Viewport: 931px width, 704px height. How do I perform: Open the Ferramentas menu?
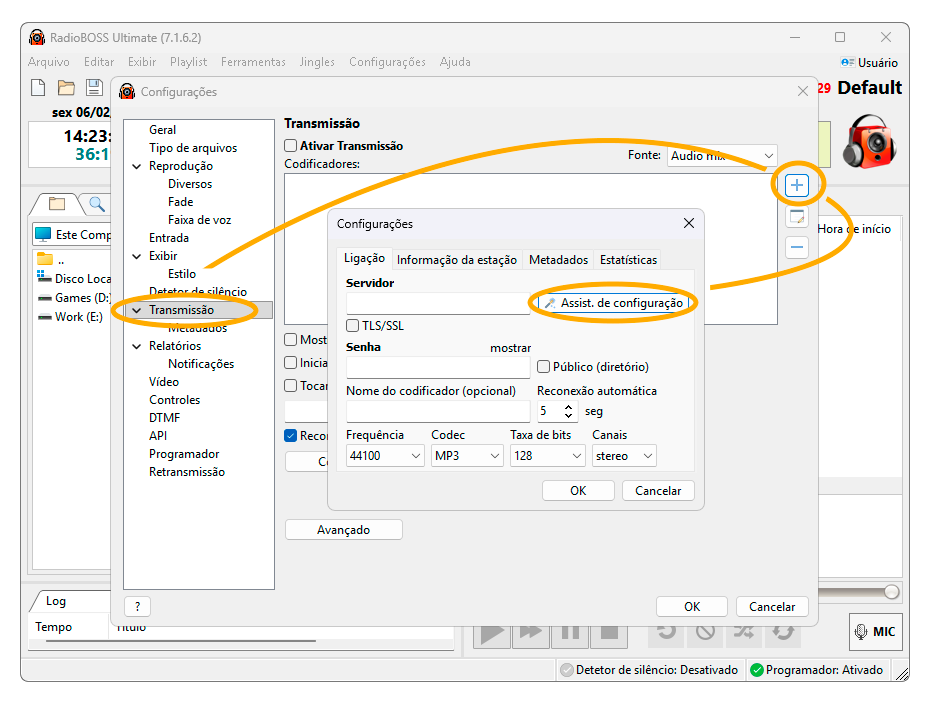(x=253, y=62)
